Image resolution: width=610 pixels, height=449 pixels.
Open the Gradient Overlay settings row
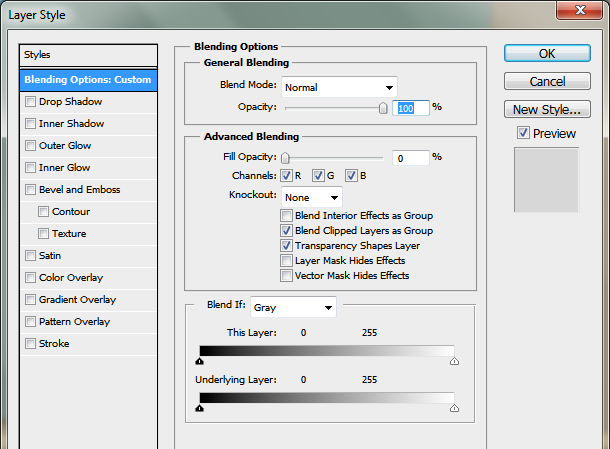pyautogui.click(x=88, y=300)
